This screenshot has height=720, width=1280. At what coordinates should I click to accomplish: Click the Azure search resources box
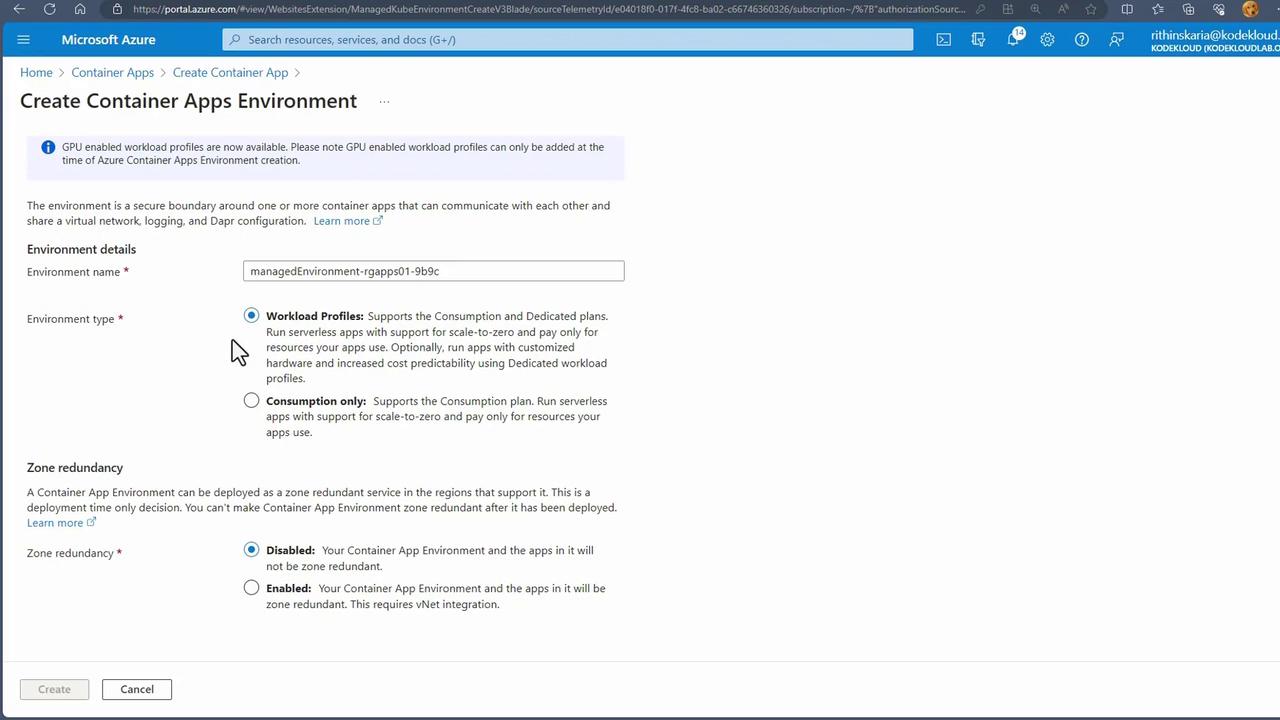[x=567, y=40]
